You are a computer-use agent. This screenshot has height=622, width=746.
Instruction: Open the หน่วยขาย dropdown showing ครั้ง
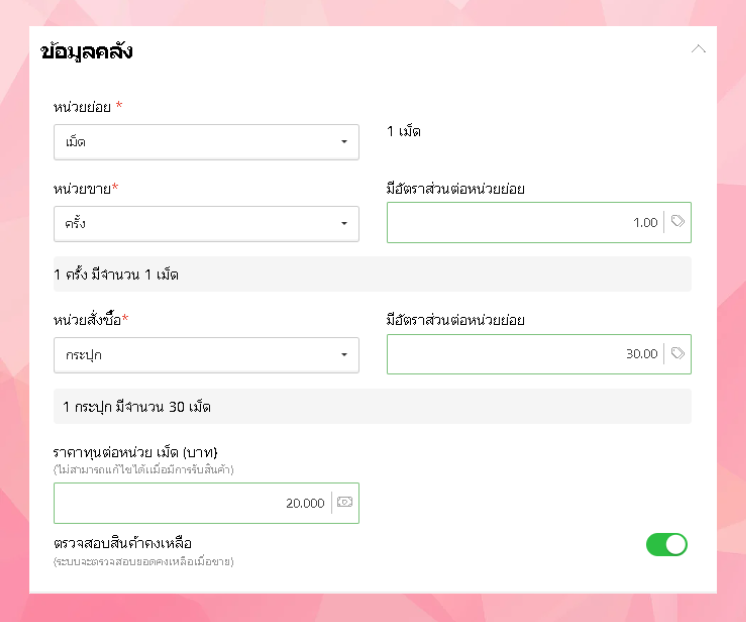[206, 223]
